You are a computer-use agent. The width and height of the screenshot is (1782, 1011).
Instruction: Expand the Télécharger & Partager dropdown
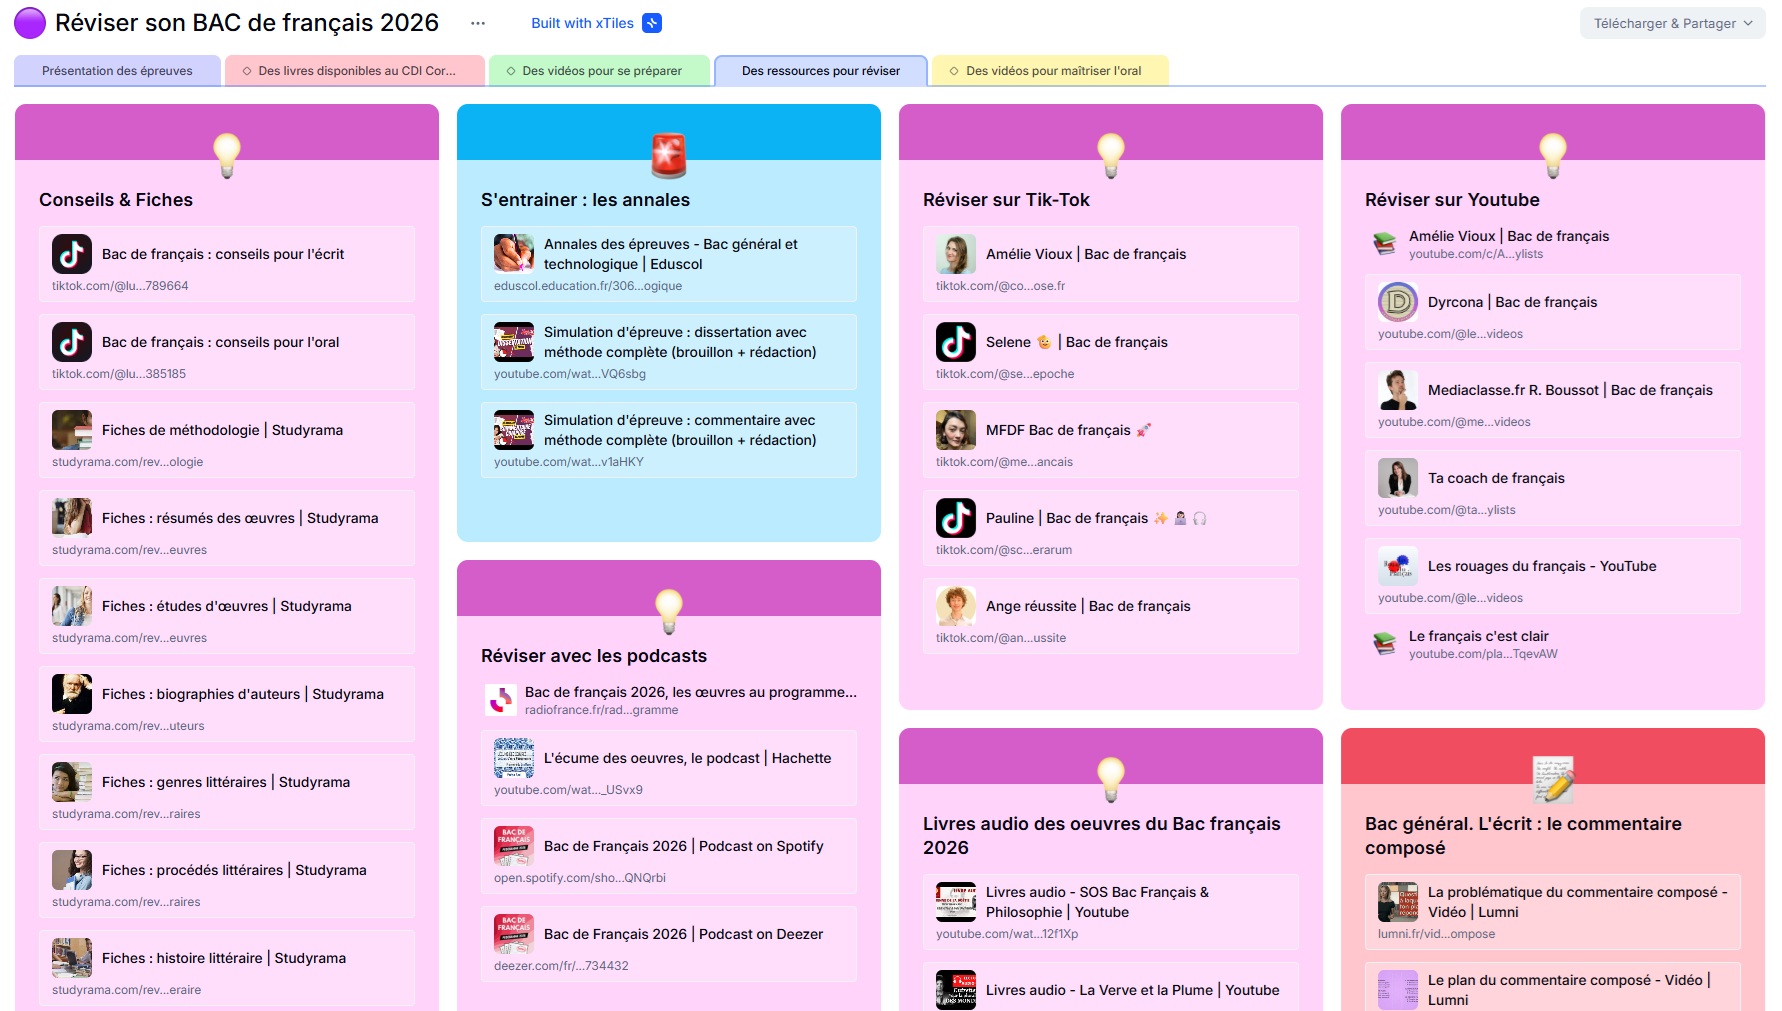[x=1672, y=23]
